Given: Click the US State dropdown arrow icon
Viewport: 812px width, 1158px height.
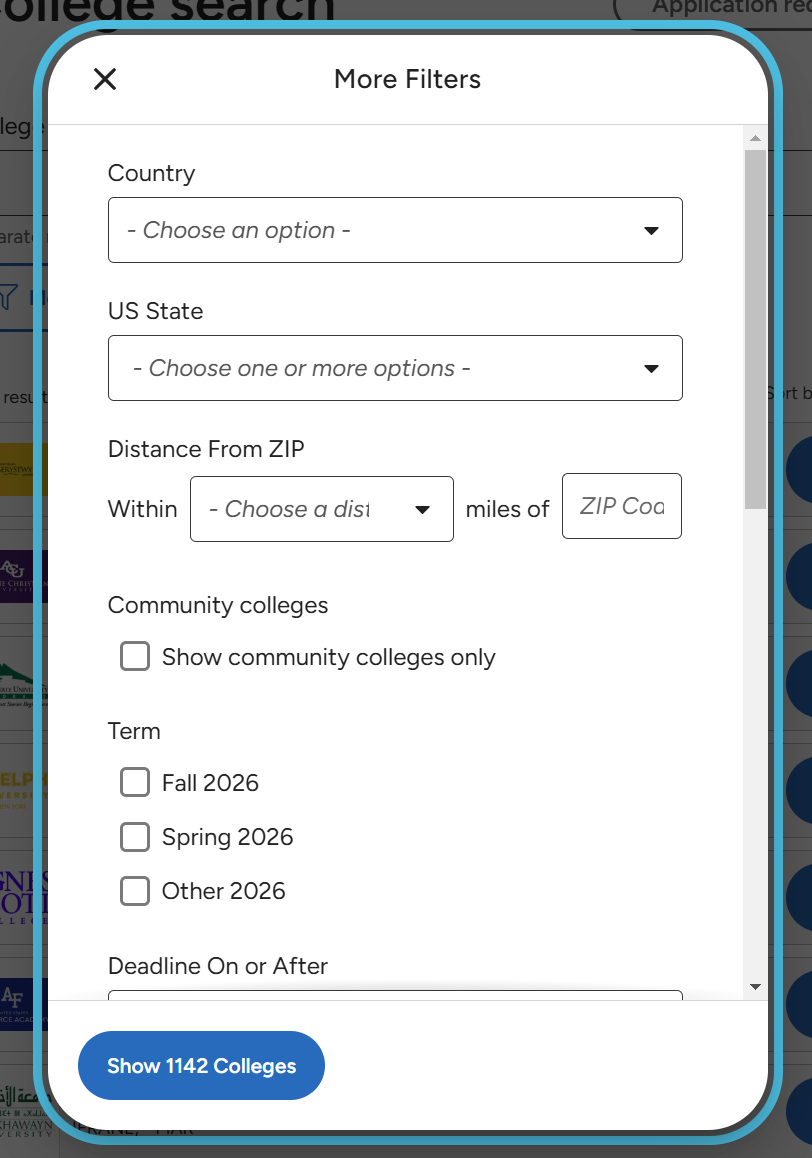Looking at the screenshot, I should tap(651, 369).
